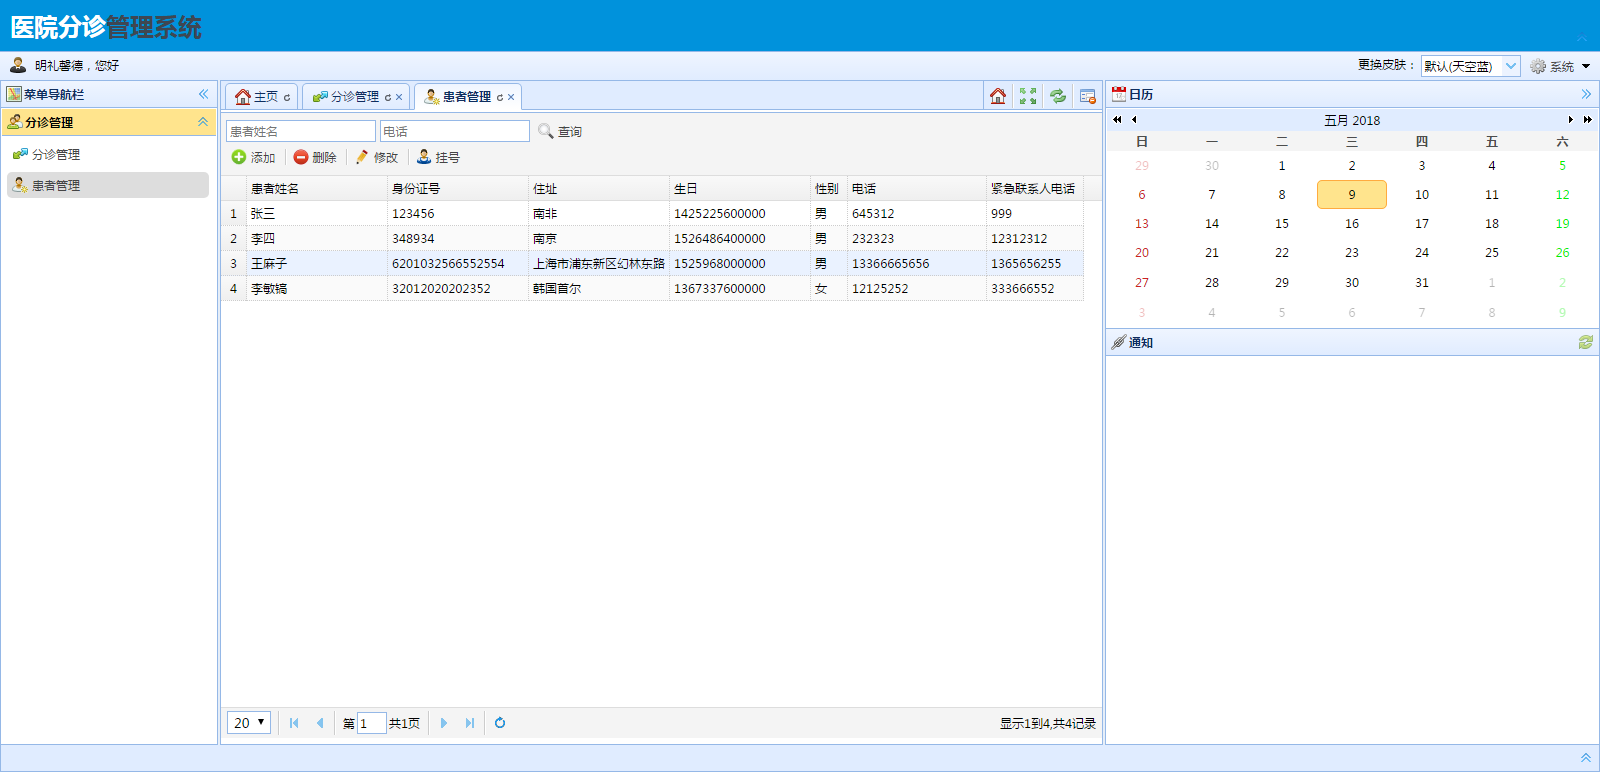Refresh the 通知 notification panel
Viewport: 1600px width, 772px height.
point(1586,342)
